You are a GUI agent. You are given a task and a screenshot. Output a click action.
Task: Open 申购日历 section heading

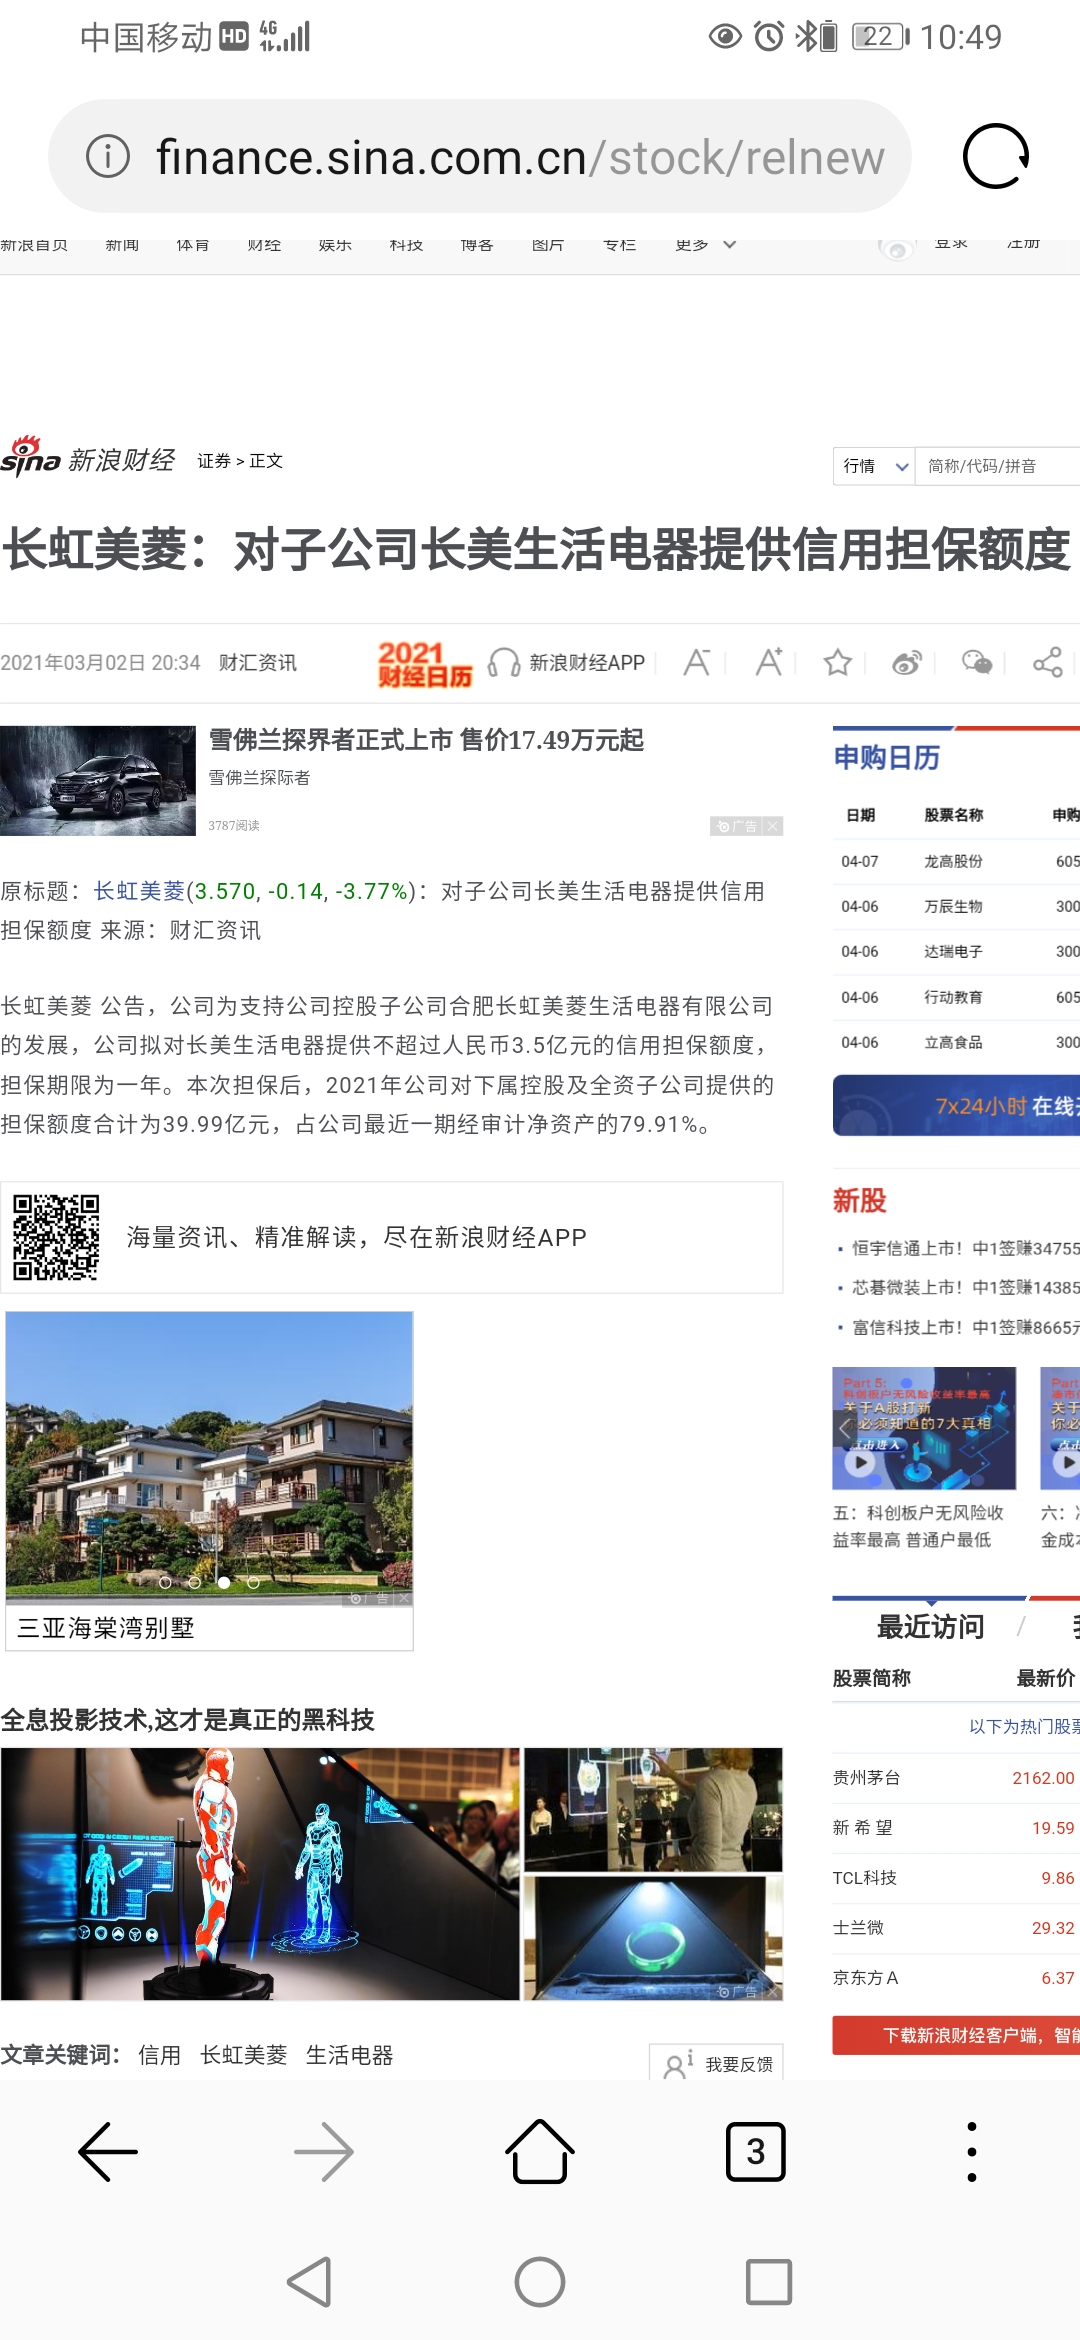[887, 758]
